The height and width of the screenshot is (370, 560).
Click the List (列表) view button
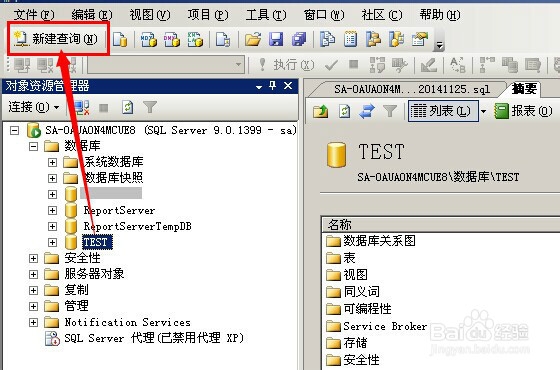[x=443, y=111]
